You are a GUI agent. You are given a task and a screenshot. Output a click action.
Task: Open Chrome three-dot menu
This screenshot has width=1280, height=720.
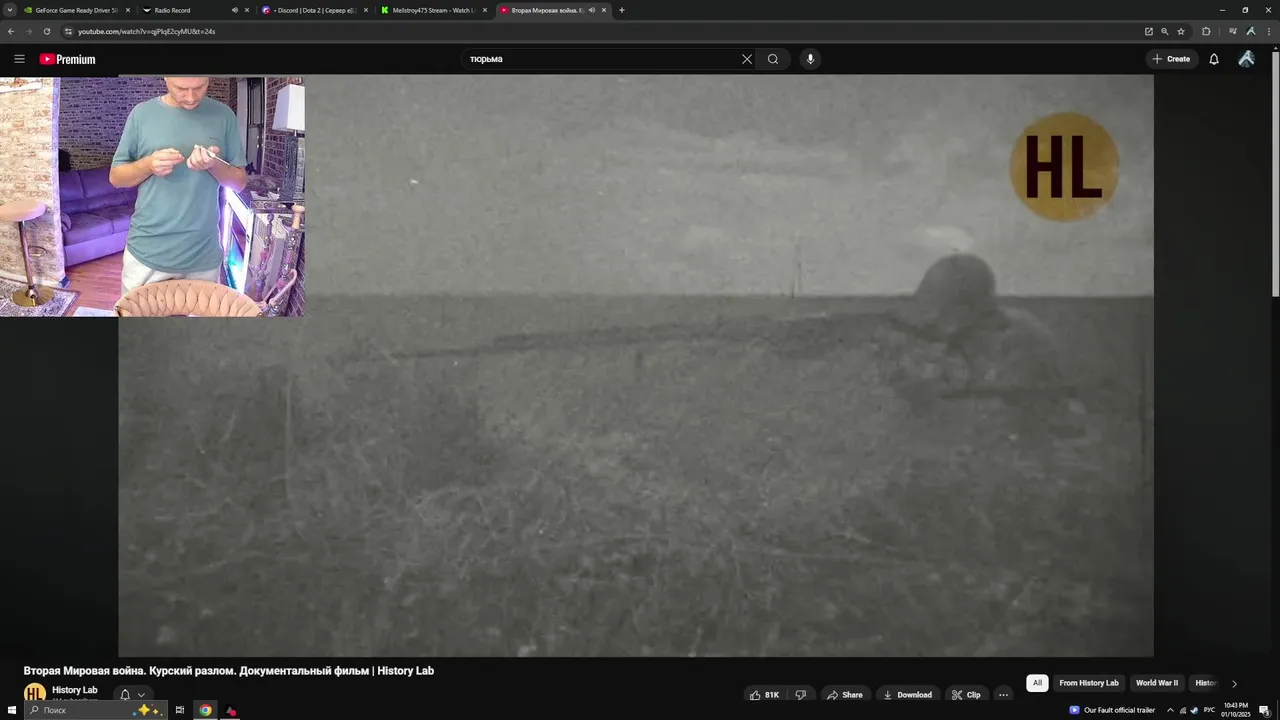[x=1267, y=31]
